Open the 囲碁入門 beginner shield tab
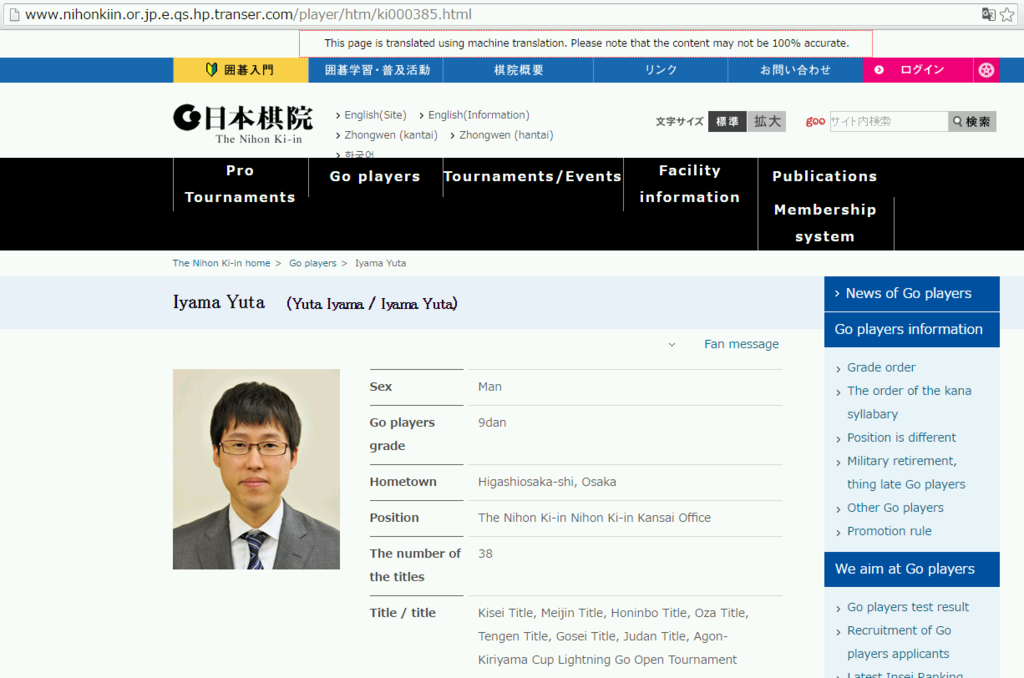Viewport: 1024px width, 678px height. 240,70
